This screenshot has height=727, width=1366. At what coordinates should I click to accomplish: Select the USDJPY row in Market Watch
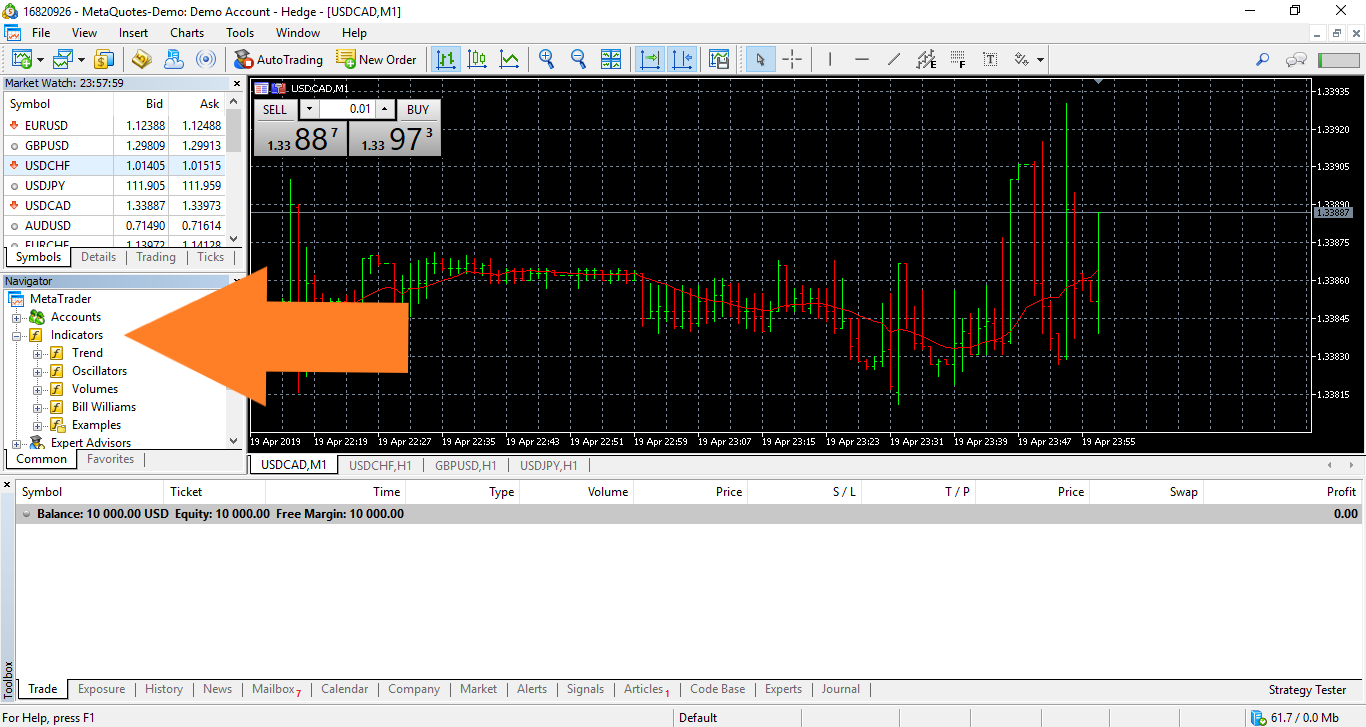[x=115, y=185]
